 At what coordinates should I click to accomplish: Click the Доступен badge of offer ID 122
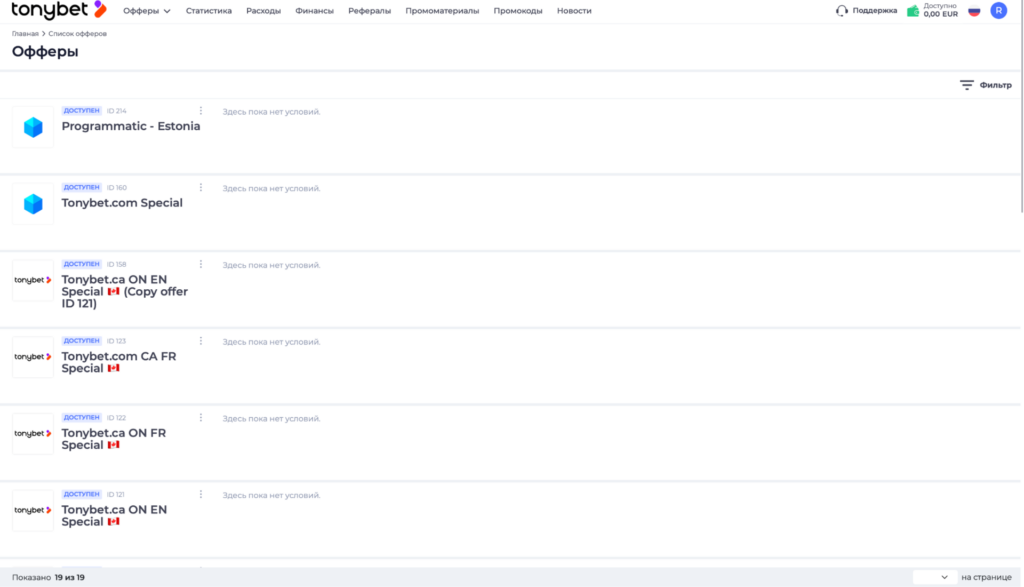click(x=82, y=418)
